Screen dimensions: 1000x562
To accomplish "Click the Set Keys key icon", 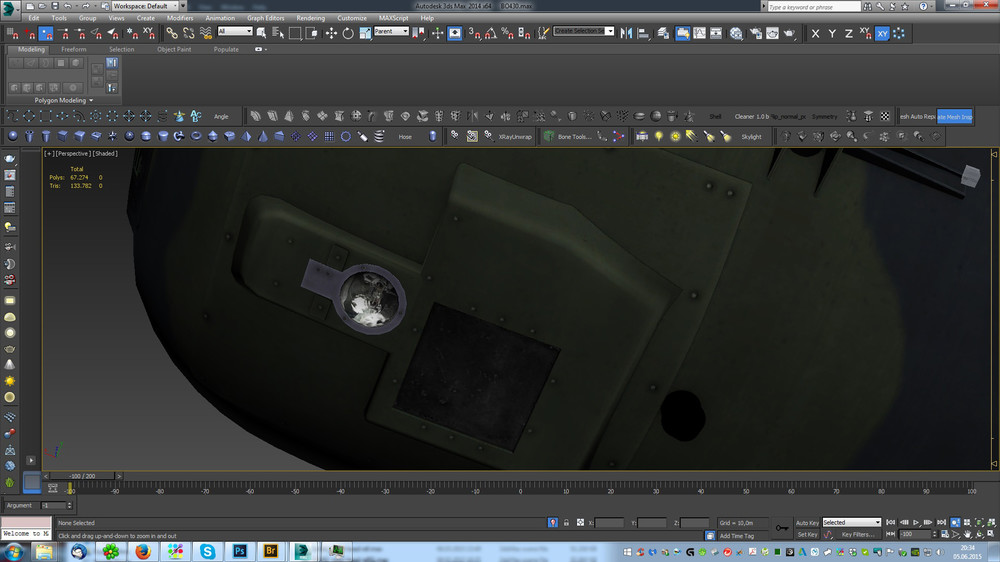I will coord(781,527).
